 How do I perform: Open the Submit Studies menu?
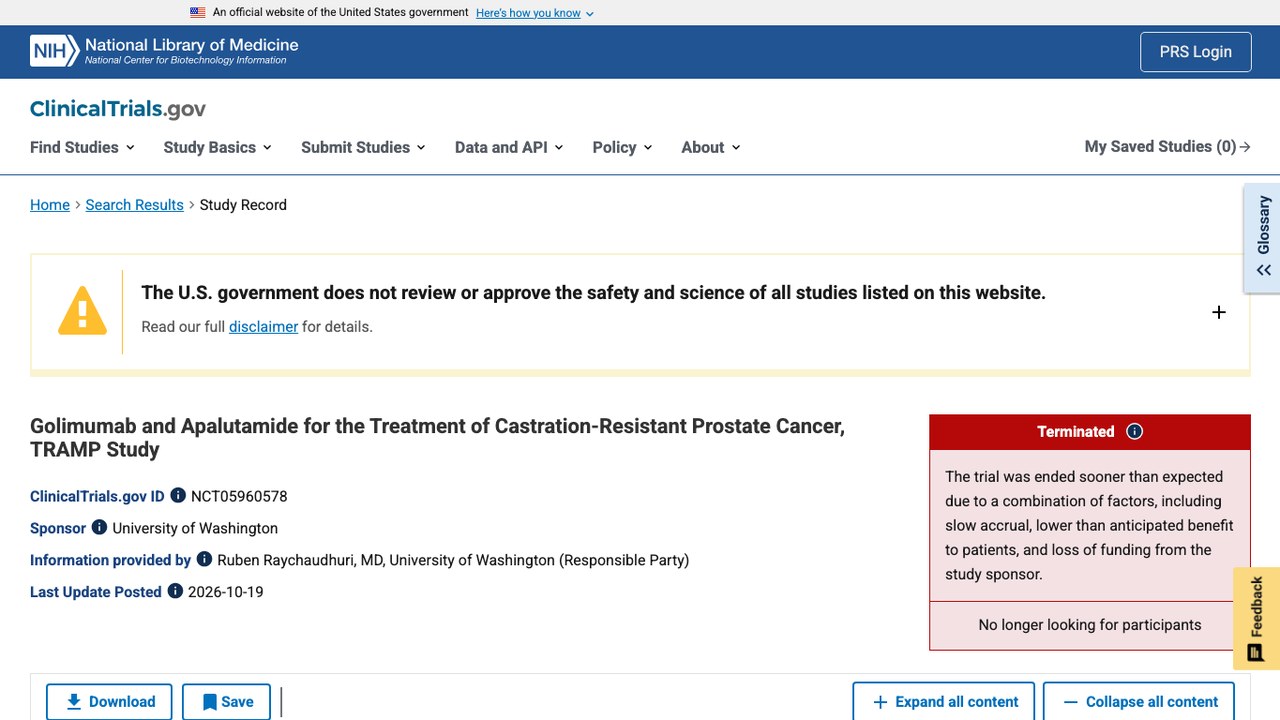(x=363, y=147)
